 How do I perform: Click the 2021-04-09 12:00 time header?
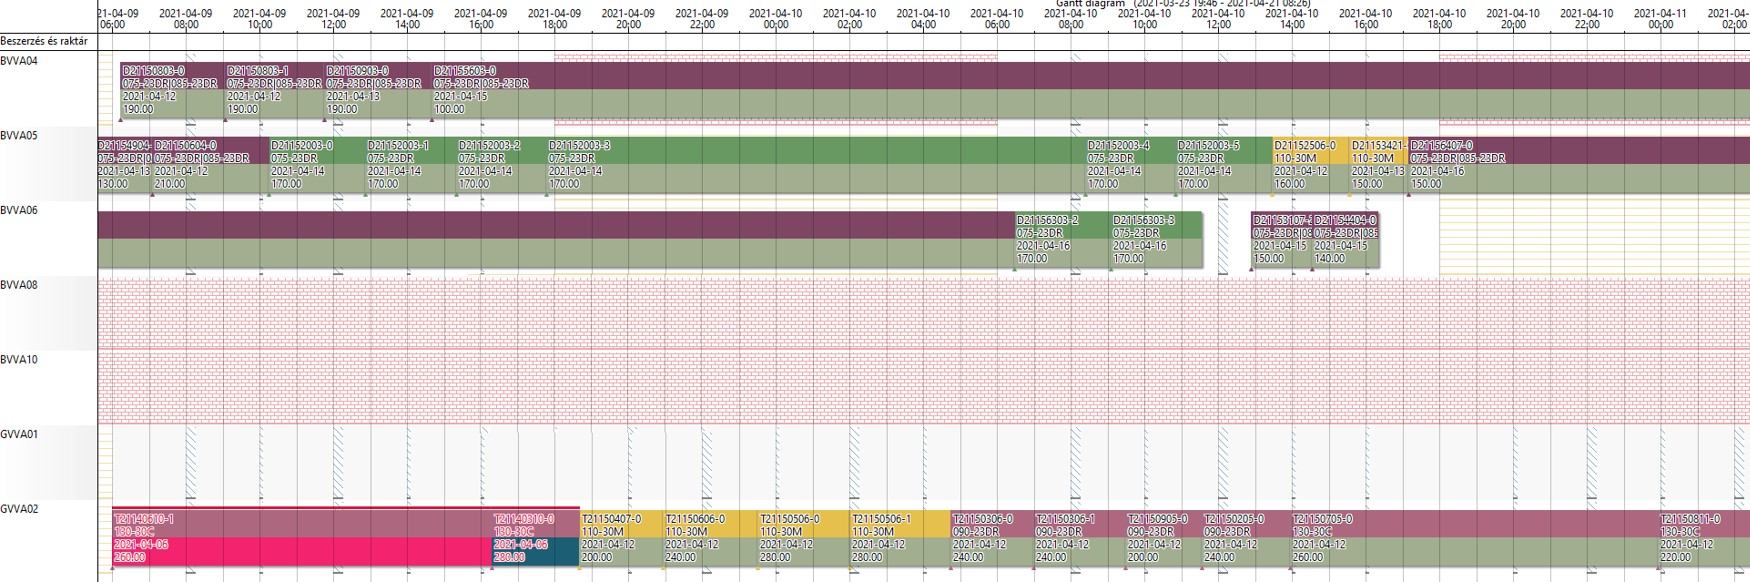click(333, 19)
